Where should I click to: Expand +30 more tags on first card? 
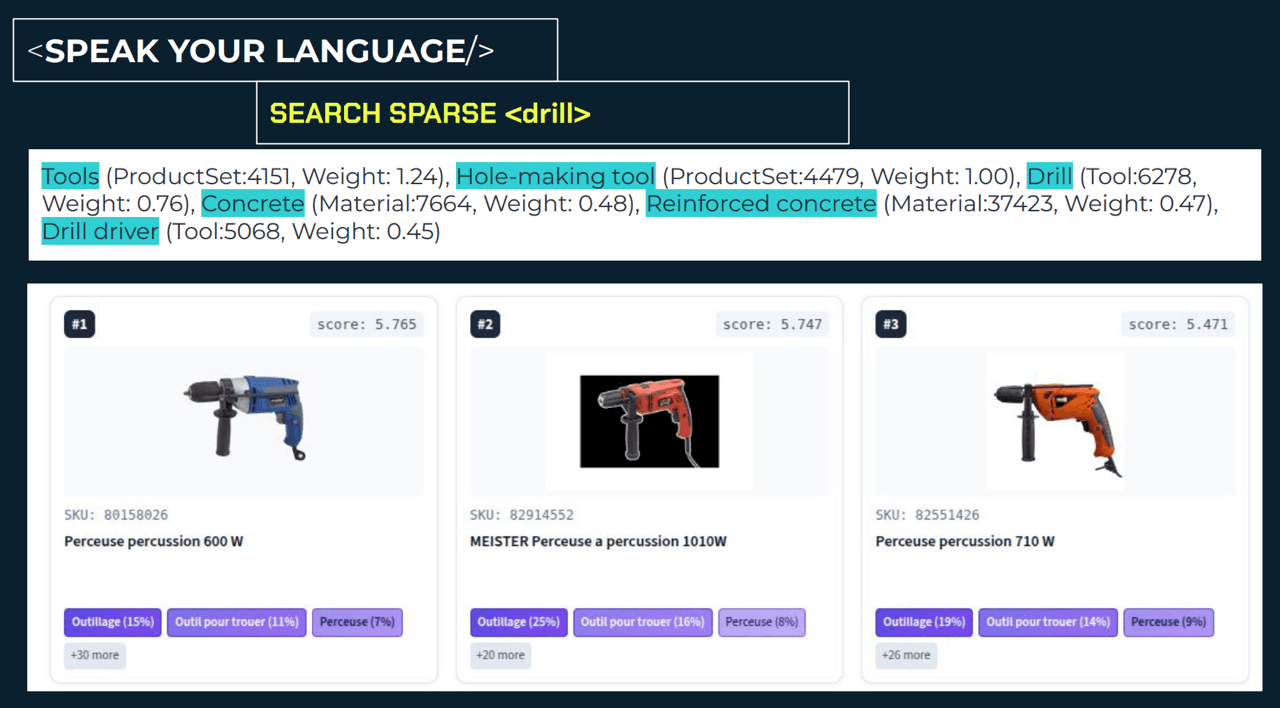[95, 655]
